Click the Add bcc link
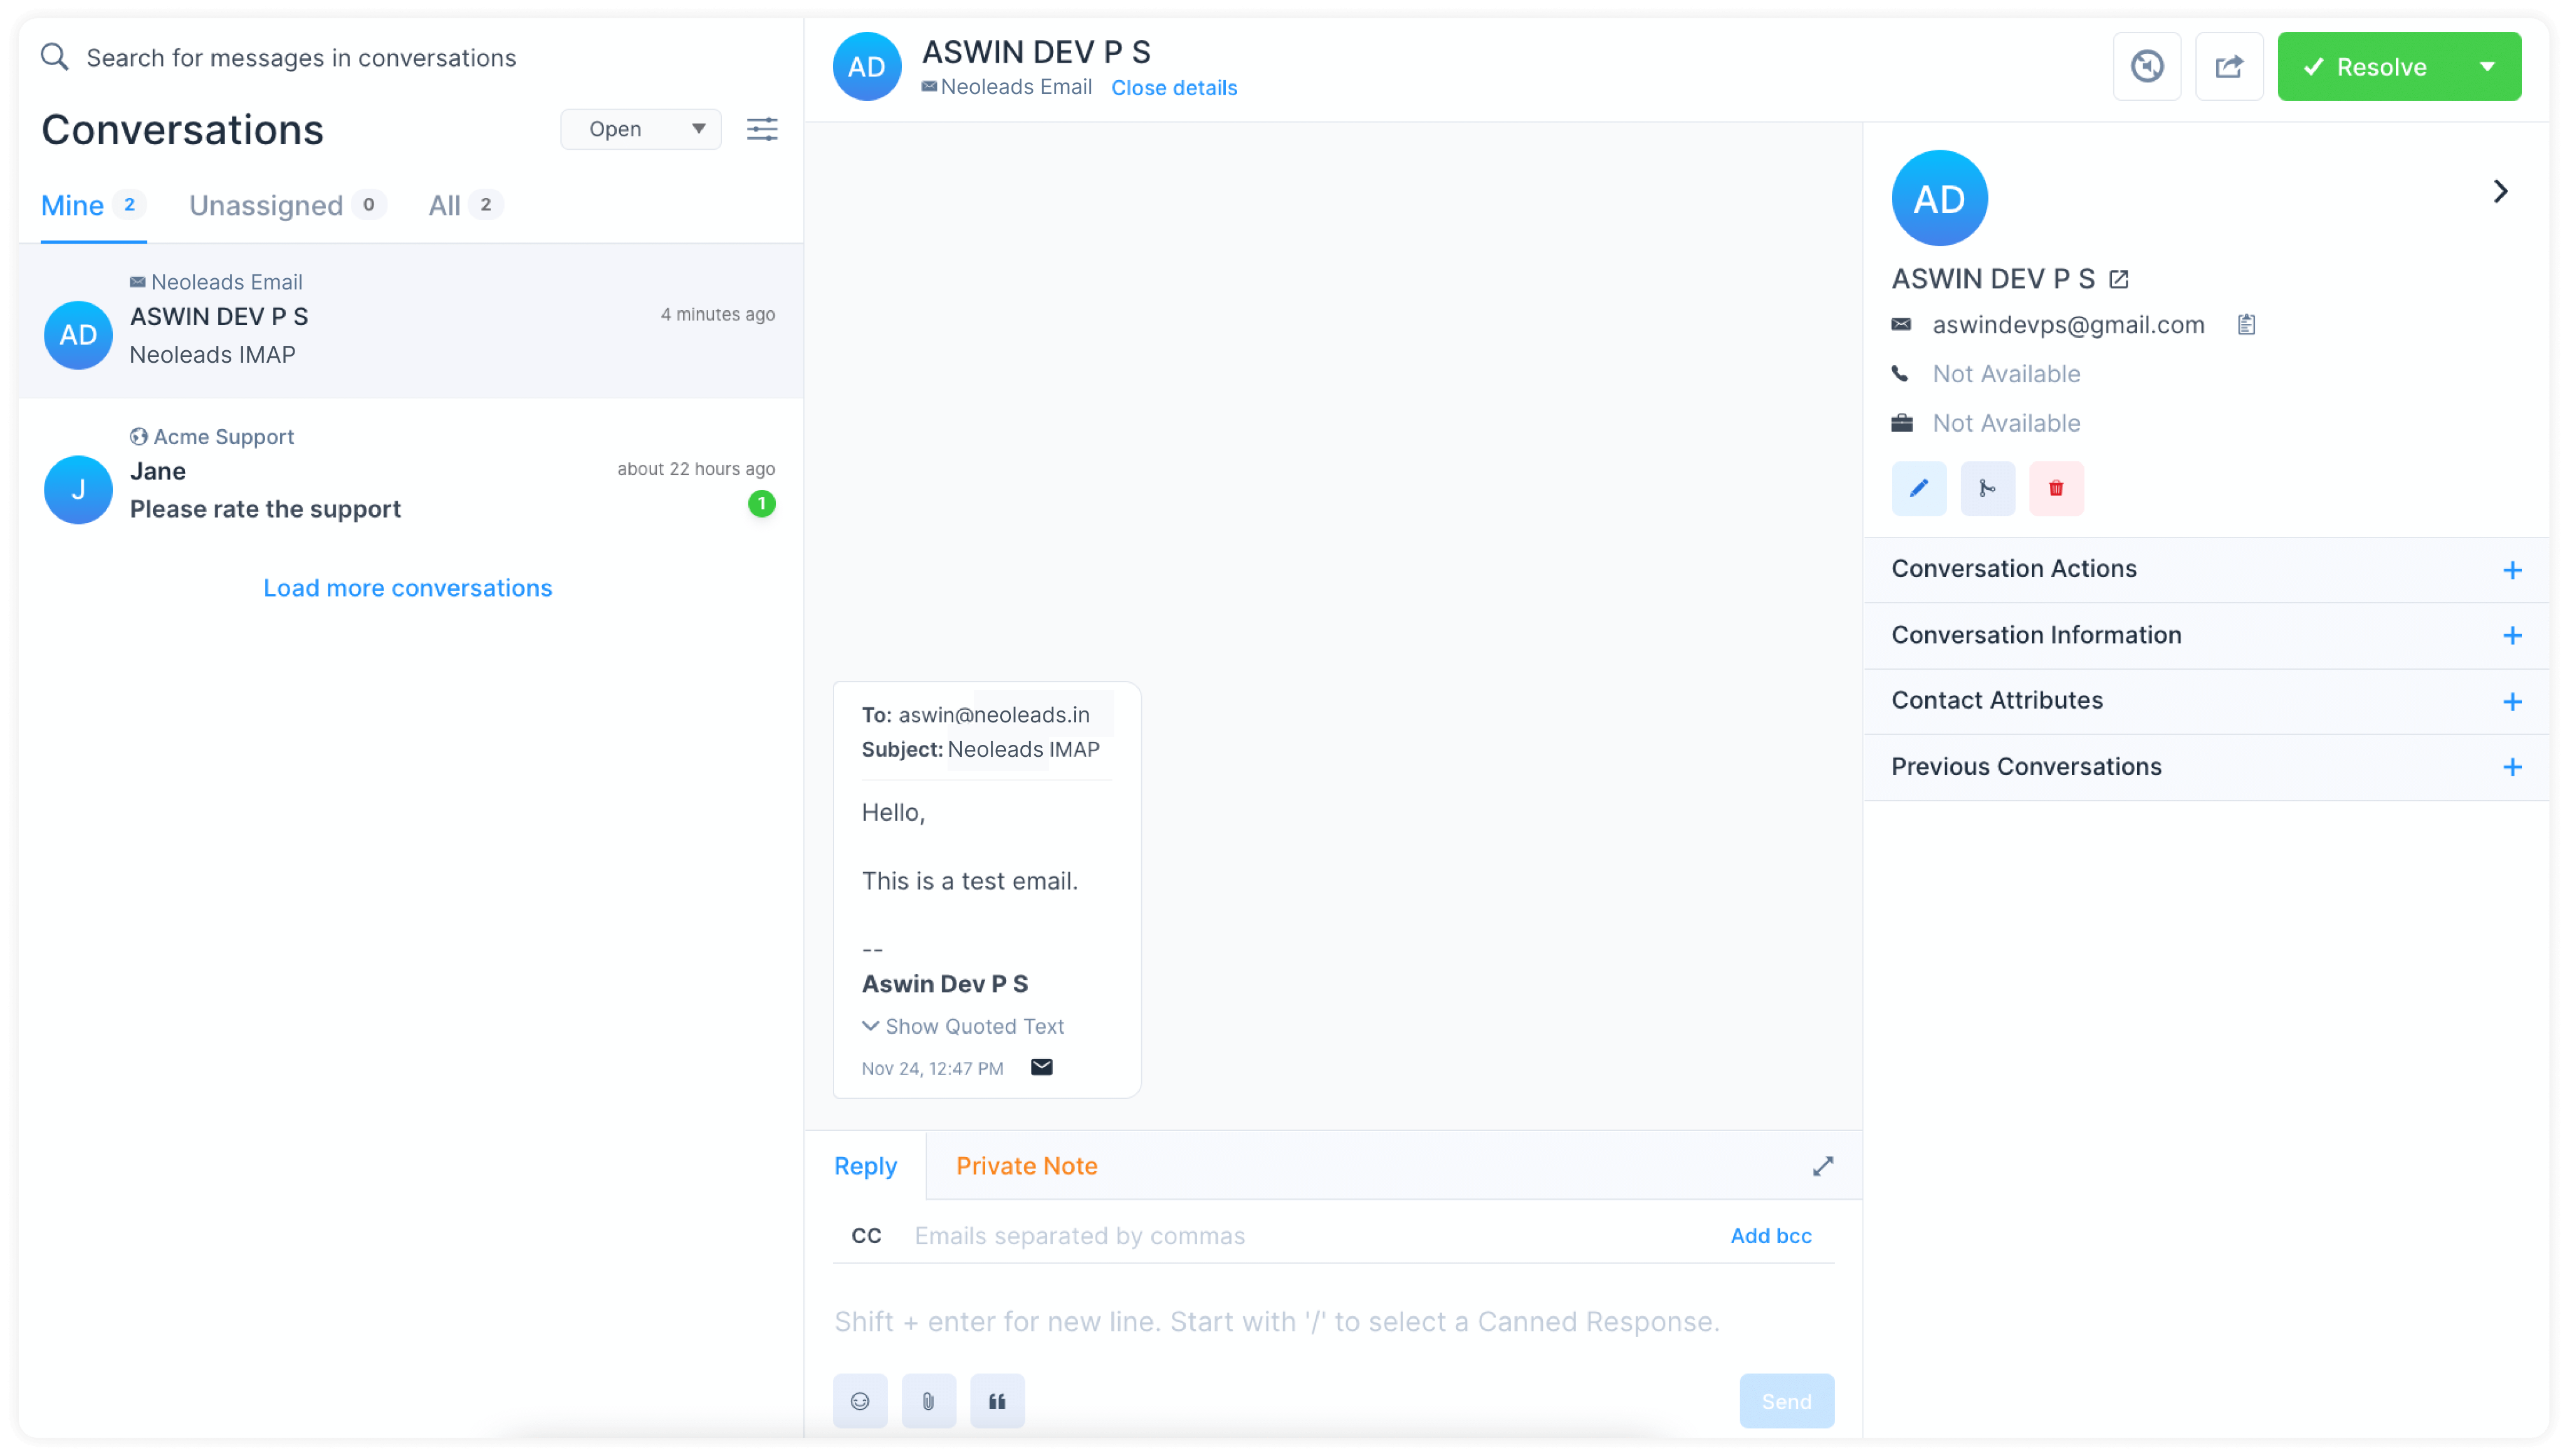 click(x=1770, y=1236)
